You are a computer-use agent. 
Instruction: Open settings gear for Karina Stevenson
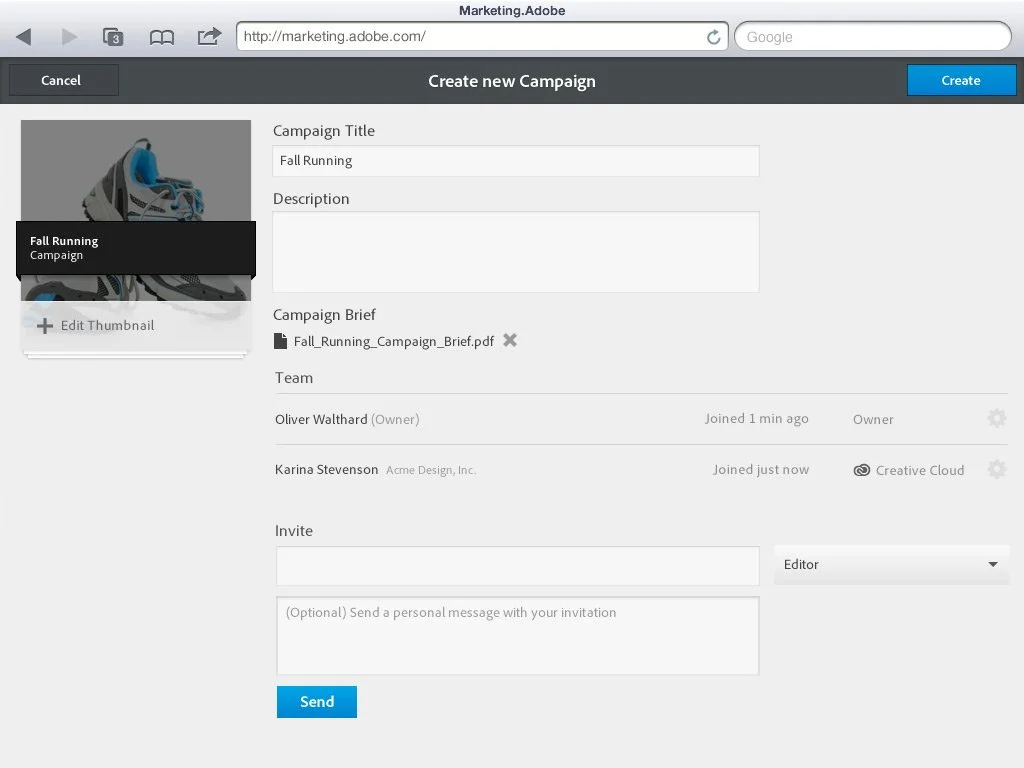click(997, 469)
